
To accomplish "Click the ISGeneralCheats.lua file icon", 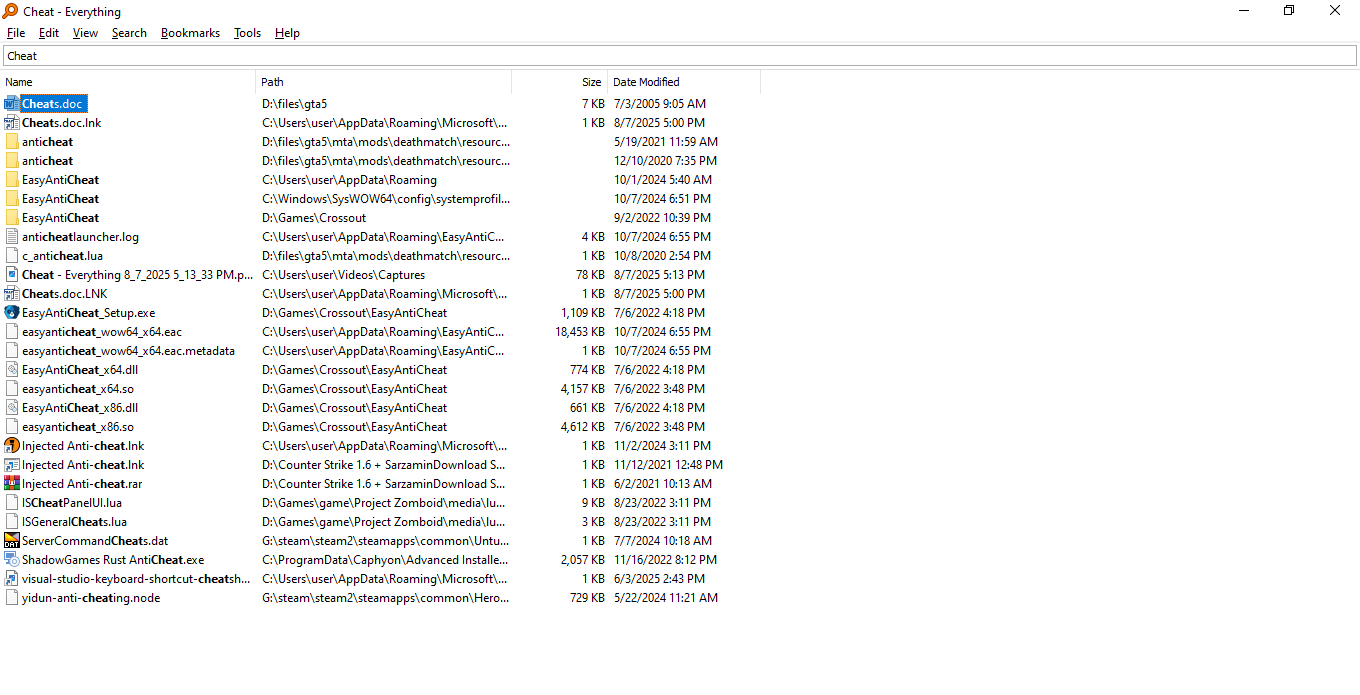I will coord(12,522).
